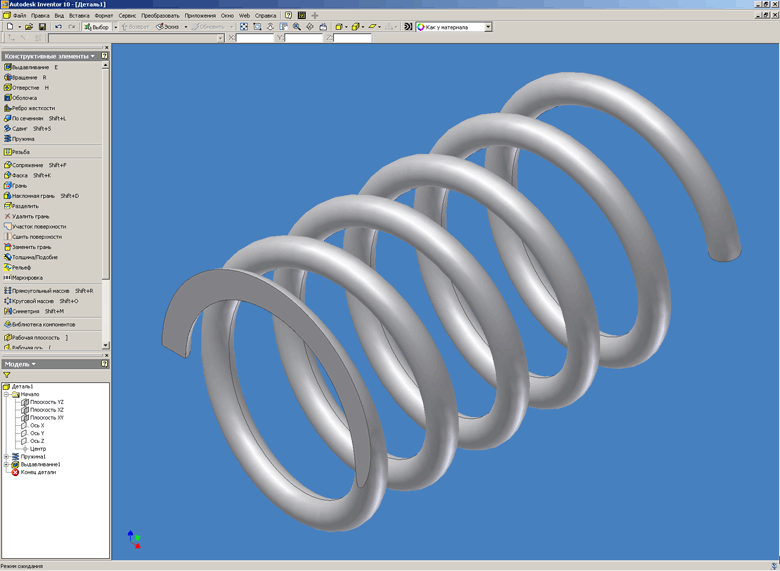Select the Сшить поверхности tool
Viewport: 780px width, 571px height.
[33, 237]
